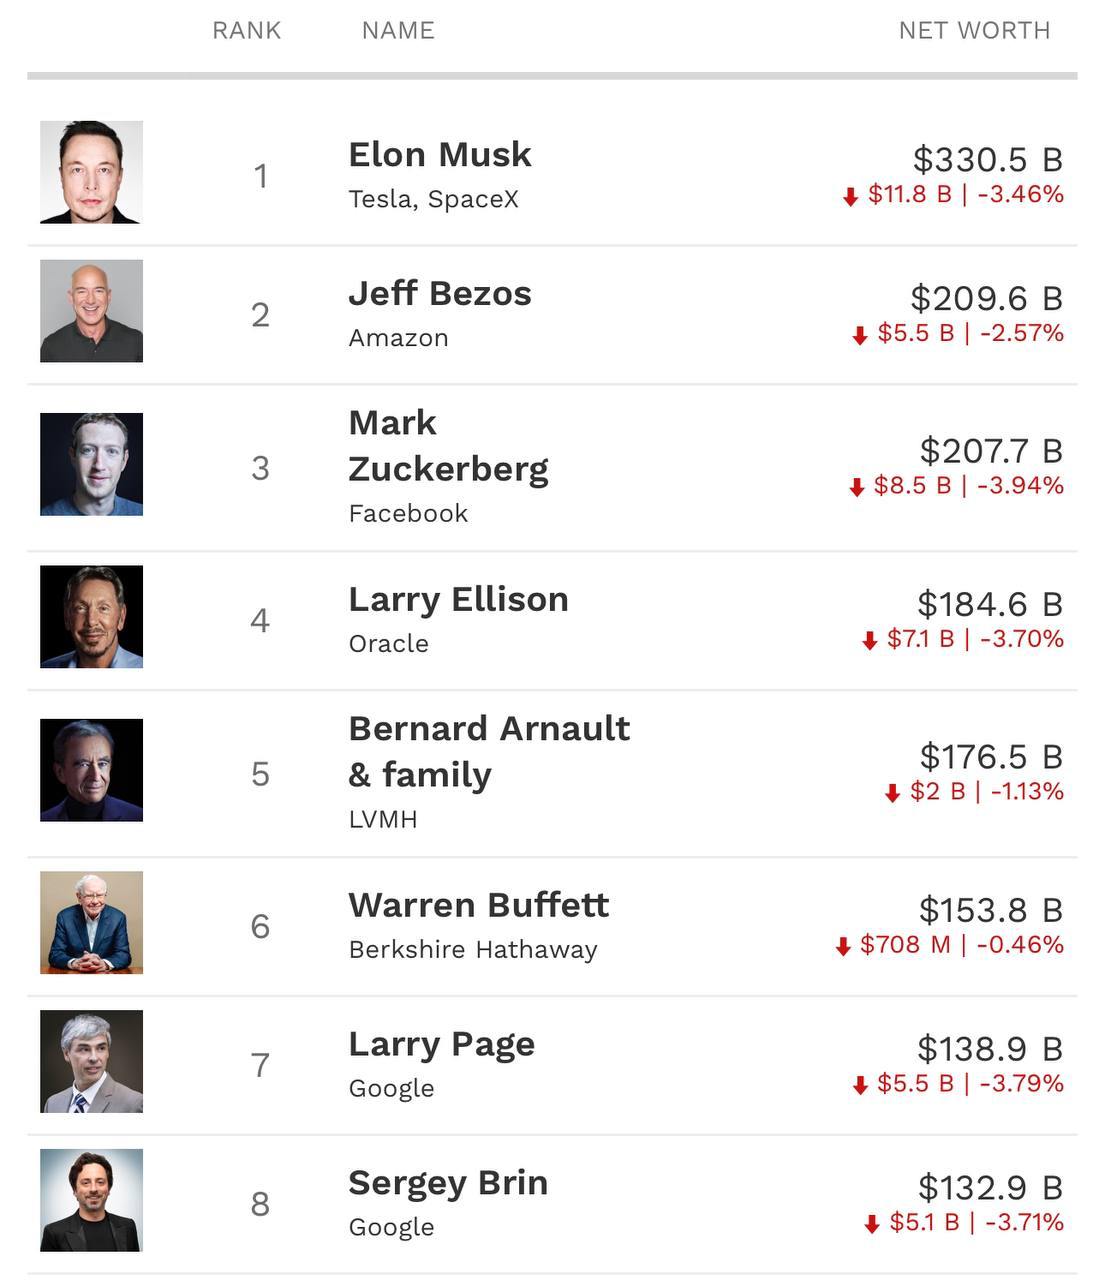Open the rank 1 profile photo
1105x1280 pixels.
[91, 172]
